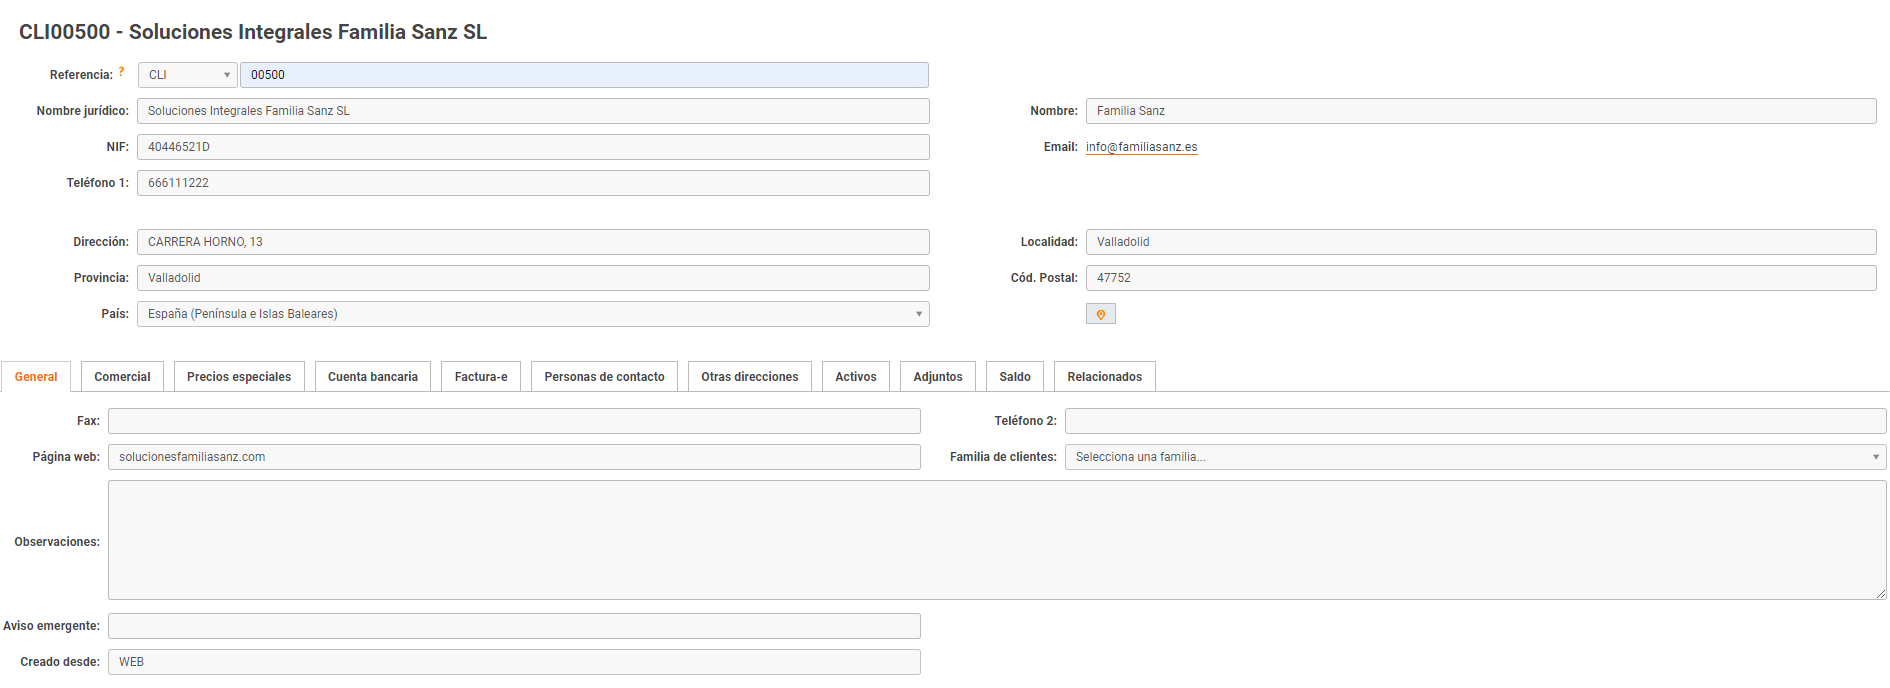
Task: Open the Familia de clientes dropdown
Action: click(x=1474, y=457)
